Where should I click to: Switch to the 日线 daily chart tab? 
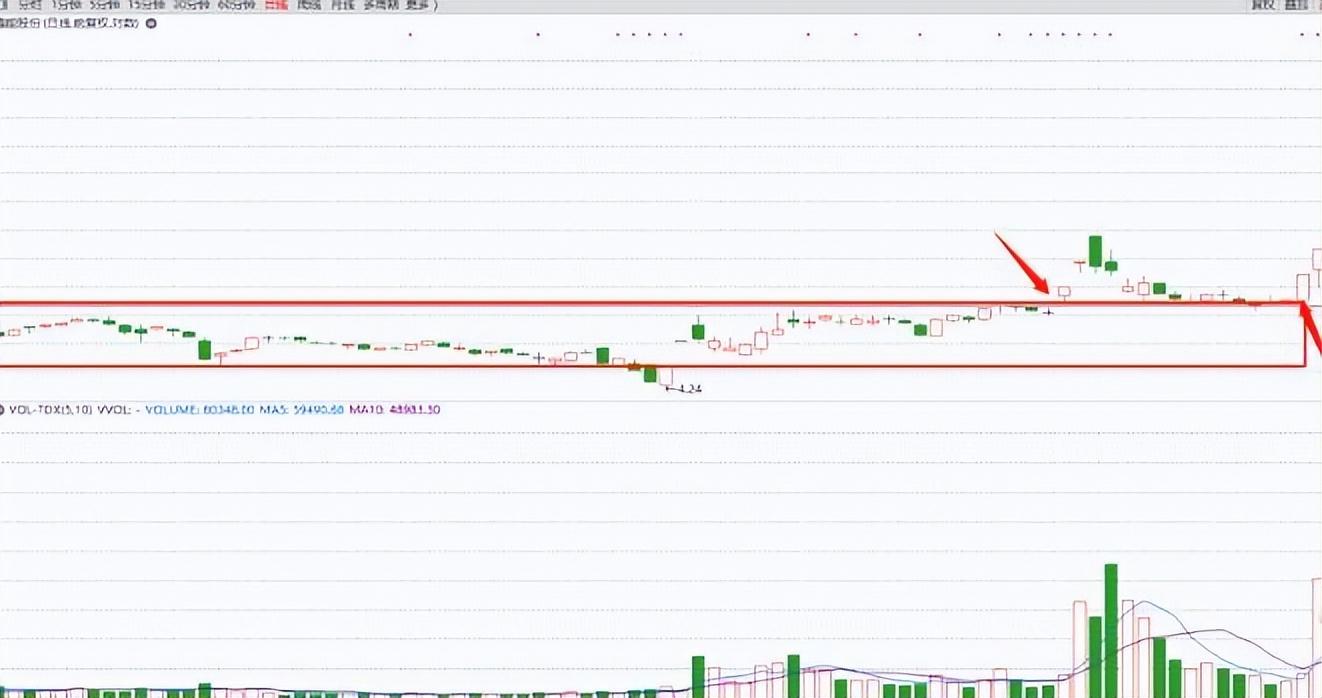[x=276, y=5]
